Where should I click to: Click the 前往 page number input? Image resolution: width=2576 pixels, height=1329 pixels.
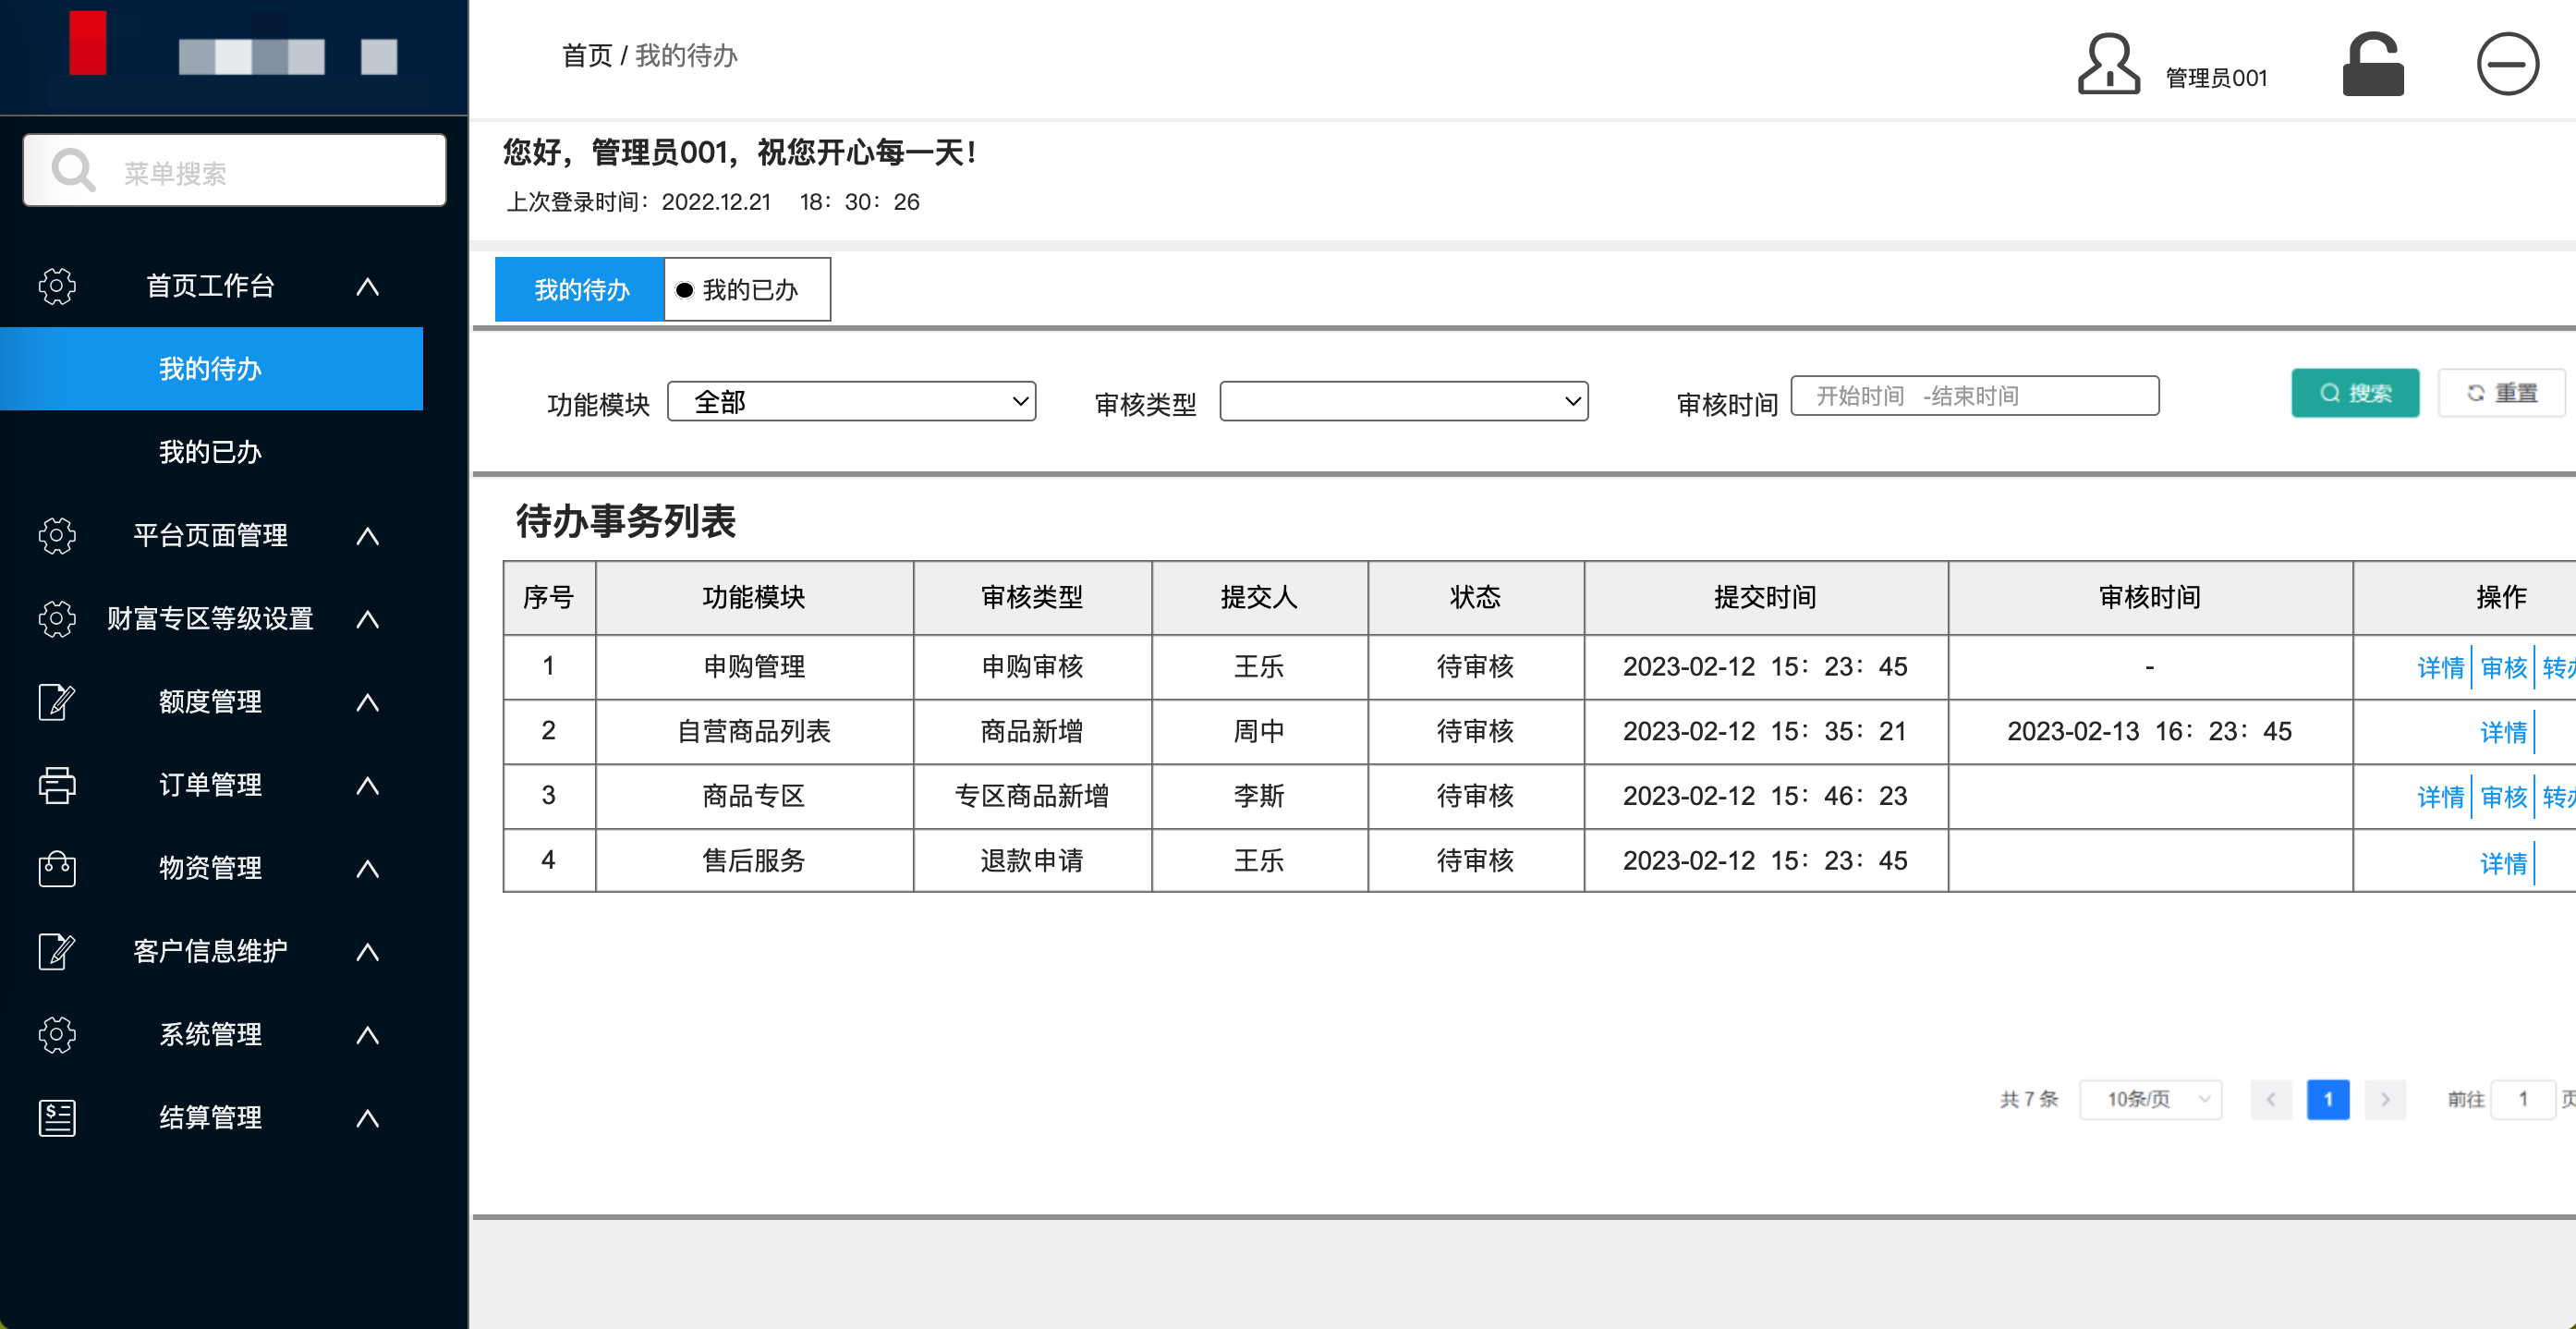(x=2523, y=1099)
